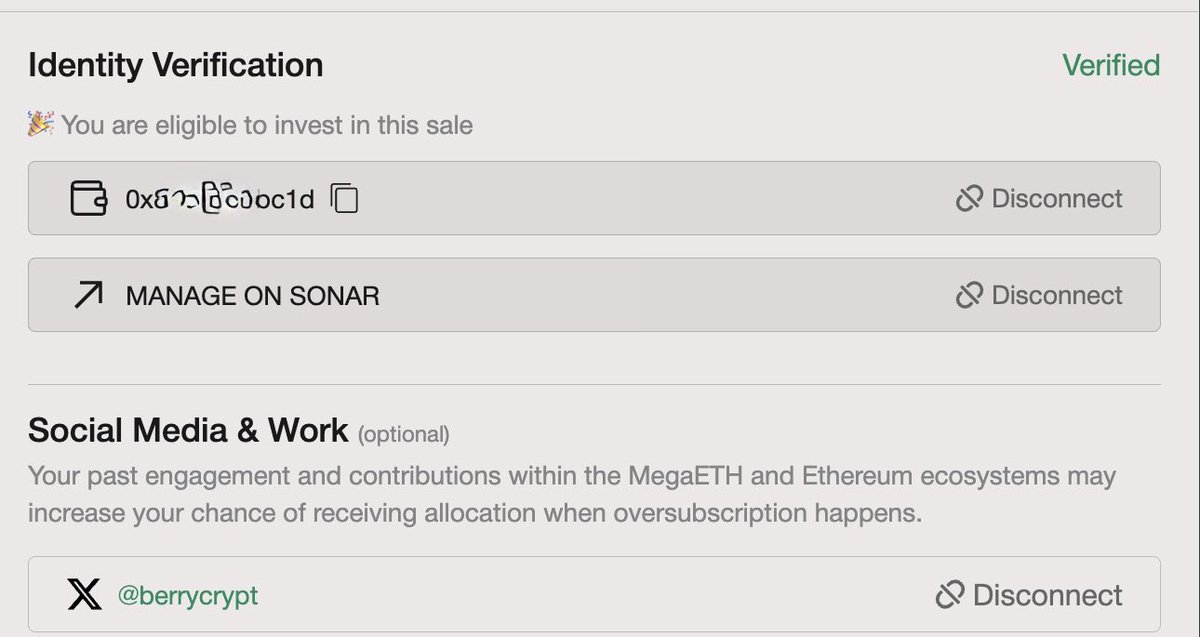This screenshot has height=637, width=1200.
Task: Click the Identity Verification heading
Action: (175, 66)
